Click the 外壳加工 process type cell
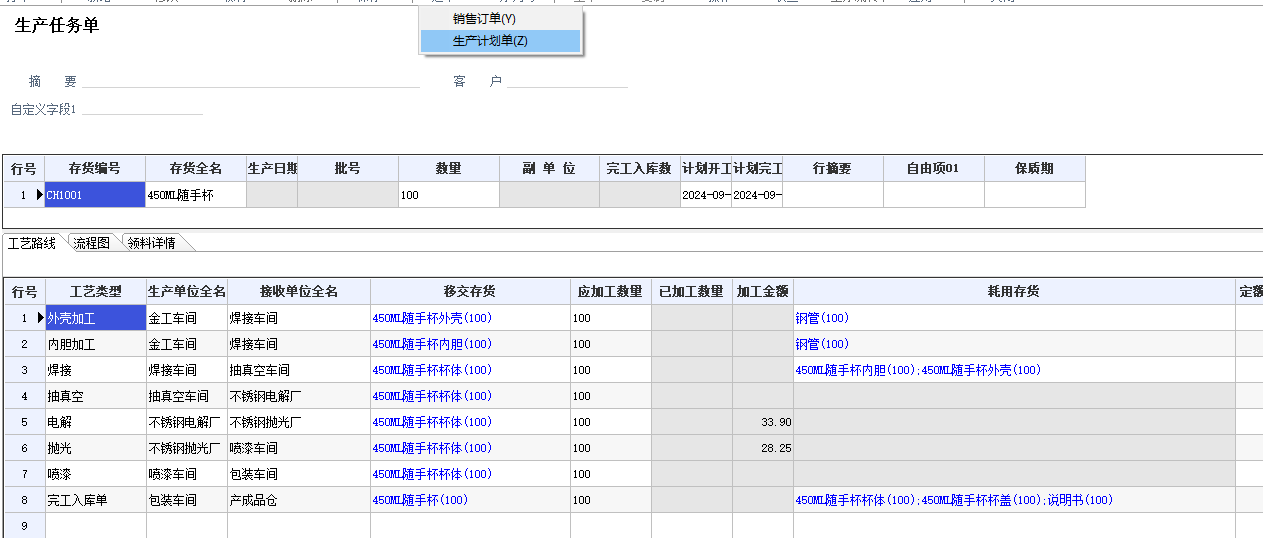 pyautogui.click(x=95, y=318)
